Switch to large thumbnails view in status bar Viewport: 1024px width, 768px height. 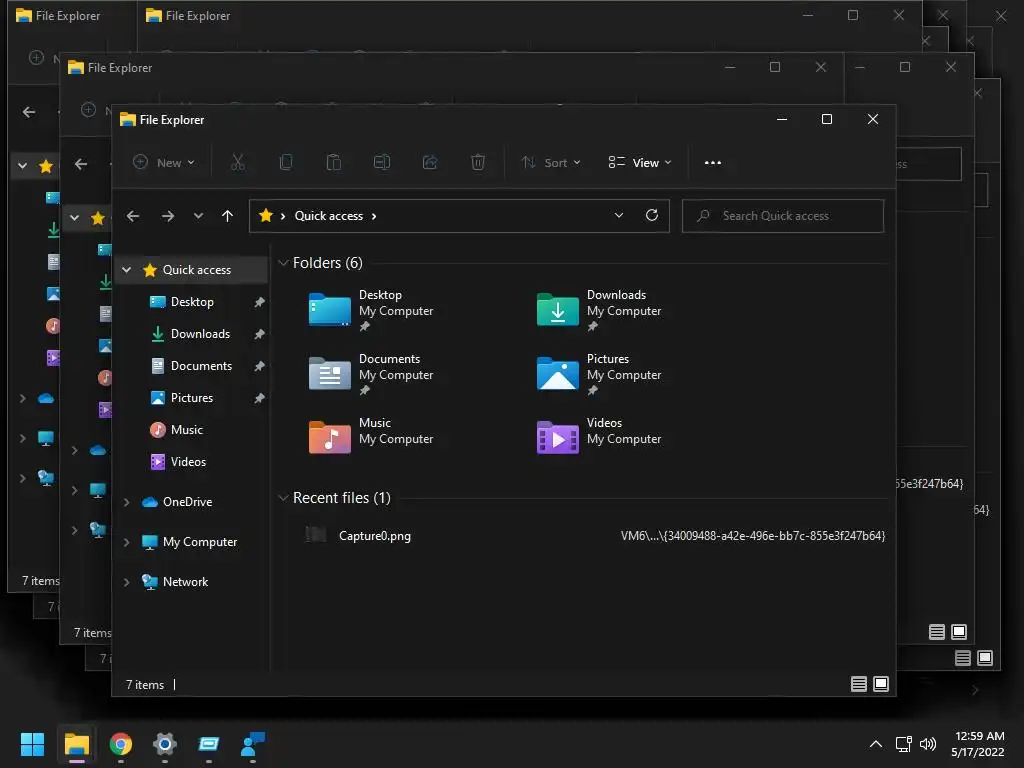881,684
